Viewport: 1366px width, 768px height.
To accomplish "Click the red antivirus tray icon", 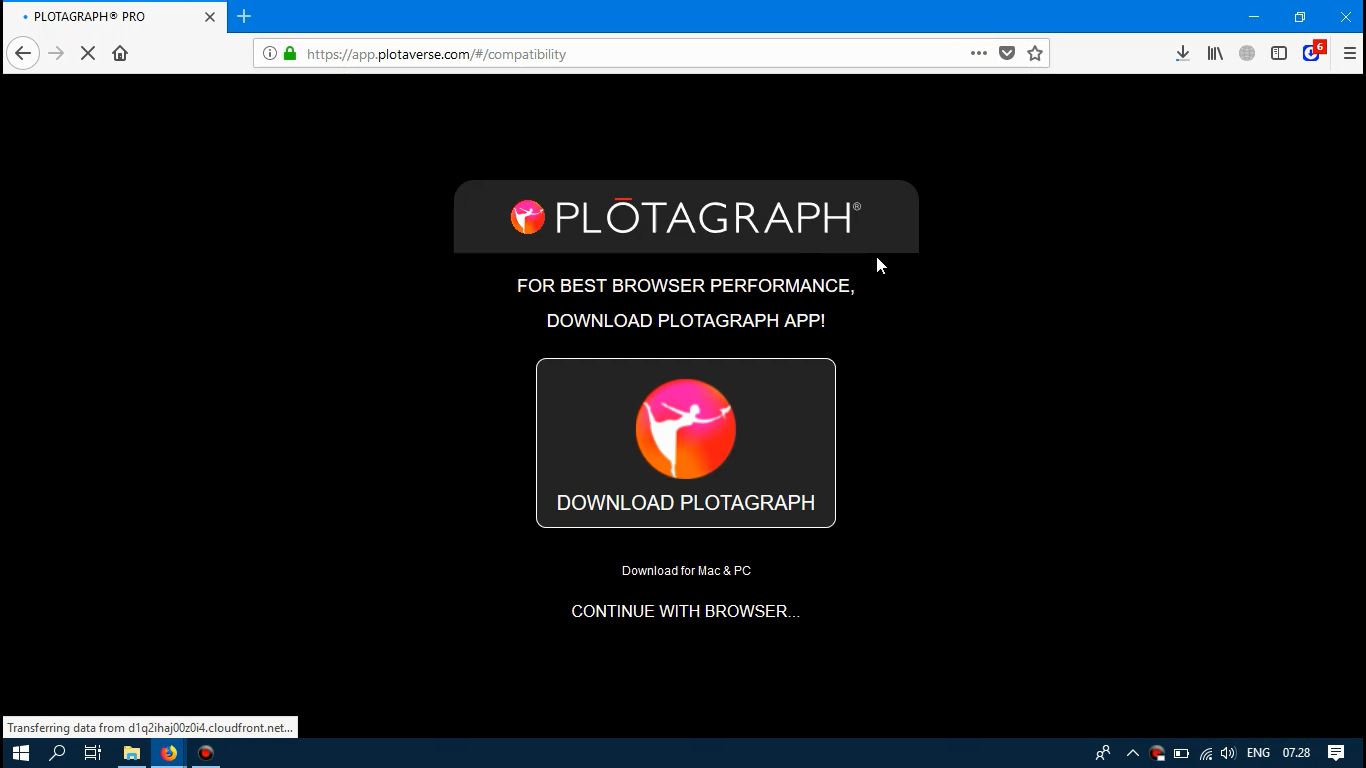I will (x=1157, y=753).
